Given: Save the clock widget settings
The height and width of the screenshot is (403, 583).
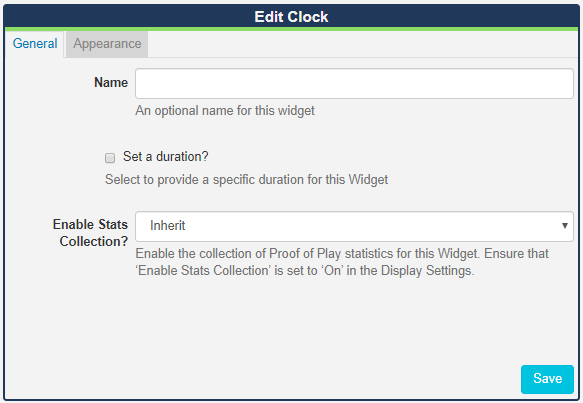Looking at the screenshot, I should (547, 379).
